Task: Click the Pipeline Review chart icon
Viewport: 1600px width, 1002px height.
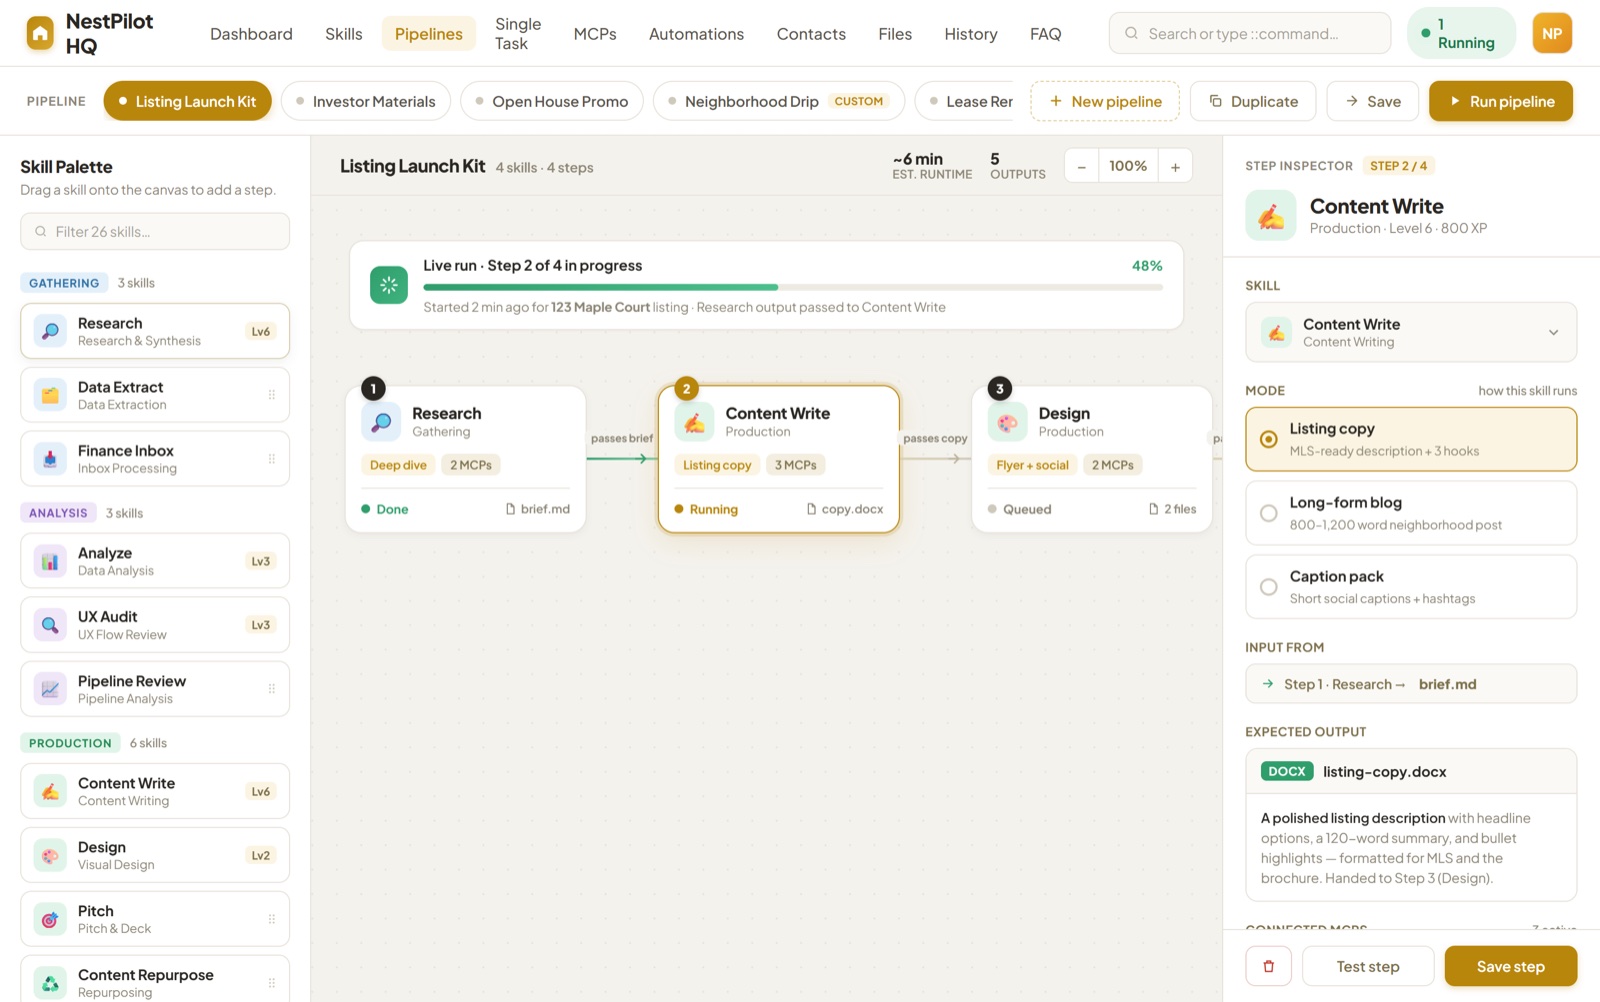Action: [50, 689]
